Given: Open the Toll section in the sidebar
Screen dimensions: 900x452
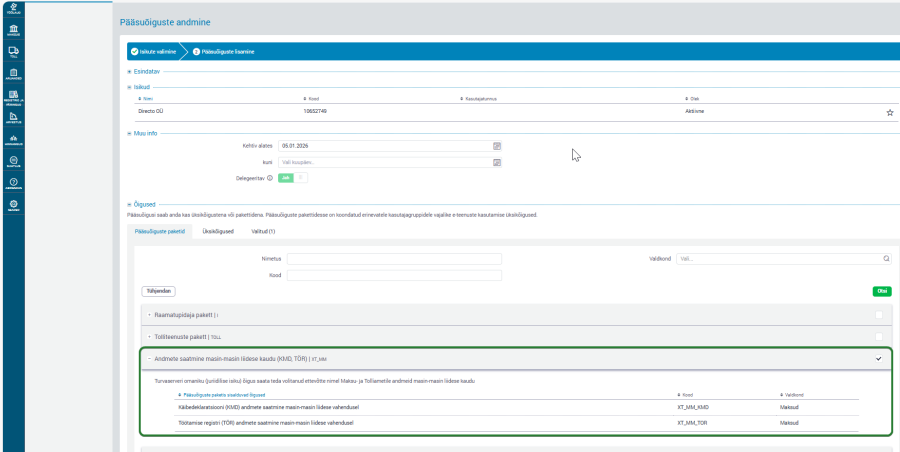Looking at the screenshot, I should click(x=14, y=52).
